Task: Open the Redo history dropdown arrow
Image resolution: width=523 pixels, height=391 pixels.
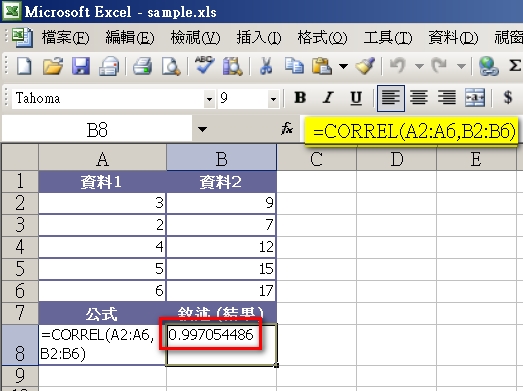Action: tap(461, 66)
